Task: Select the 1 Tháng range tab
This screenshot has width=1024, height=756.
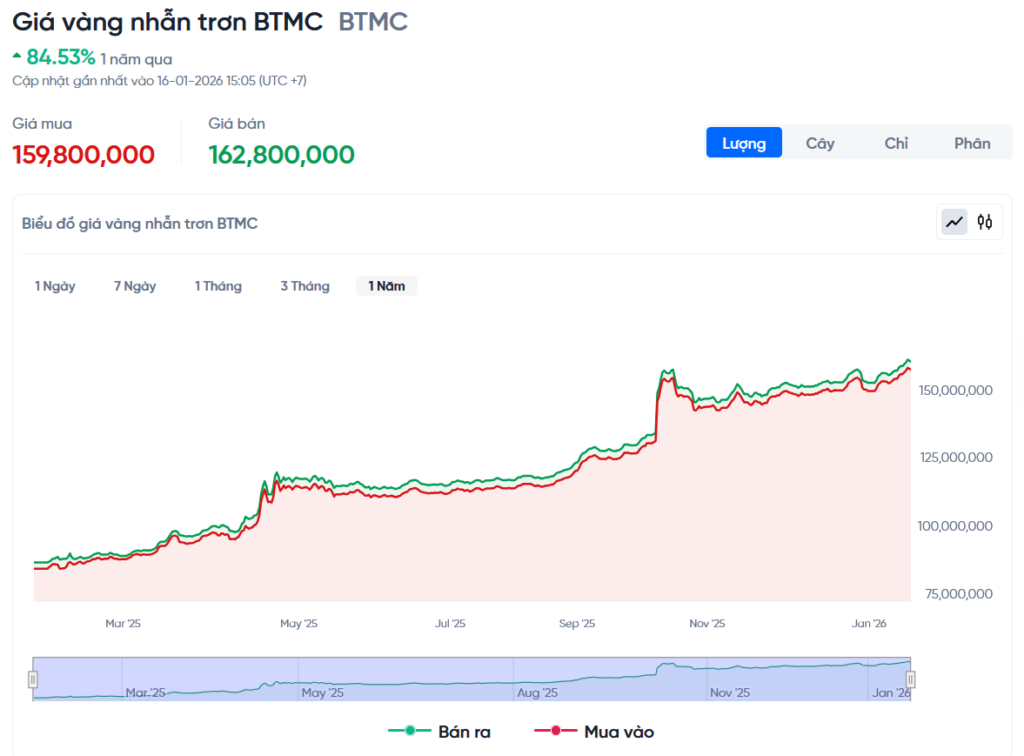Action: click(x=218, y=286)
